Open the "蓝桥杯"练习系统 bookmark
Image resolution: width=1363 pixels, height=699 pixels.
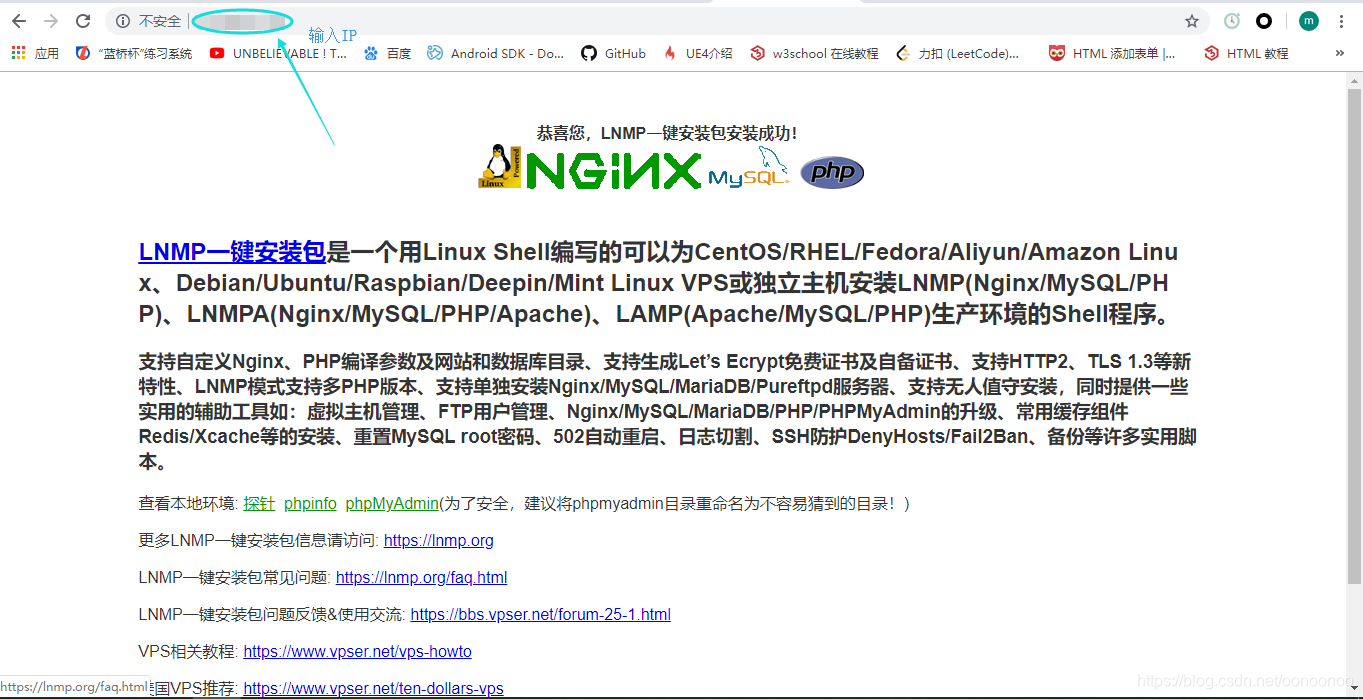pos(134,53)
